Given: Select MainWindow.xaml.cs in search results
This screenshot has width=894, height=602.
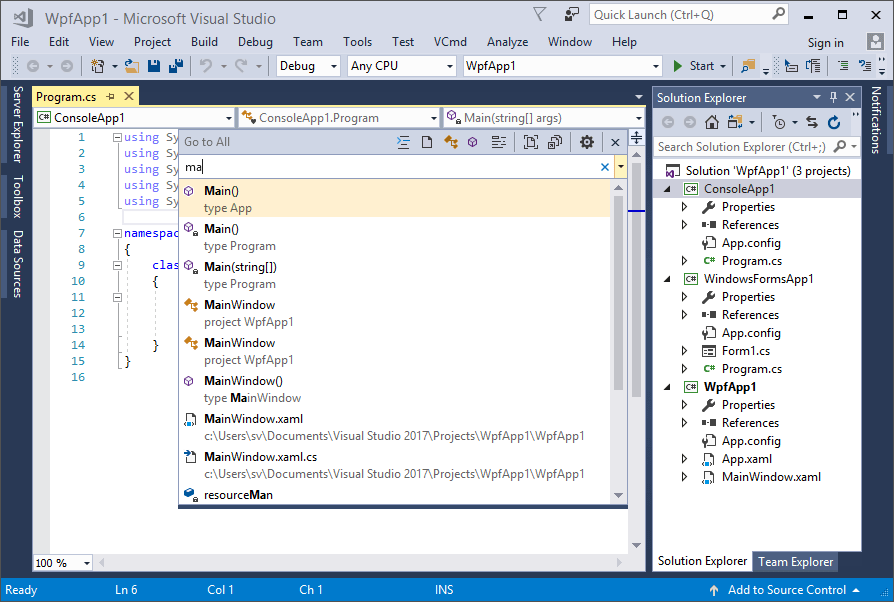Looking at the screenshot, I should pos(260,457).
